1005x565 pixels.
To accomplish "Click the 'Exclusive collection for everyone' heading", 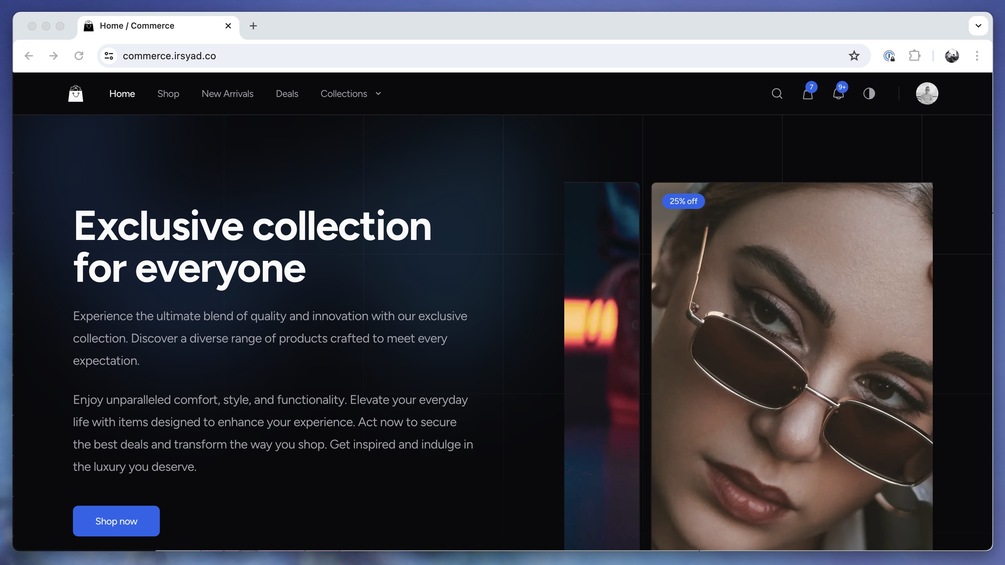I will (x=253, y=247).
